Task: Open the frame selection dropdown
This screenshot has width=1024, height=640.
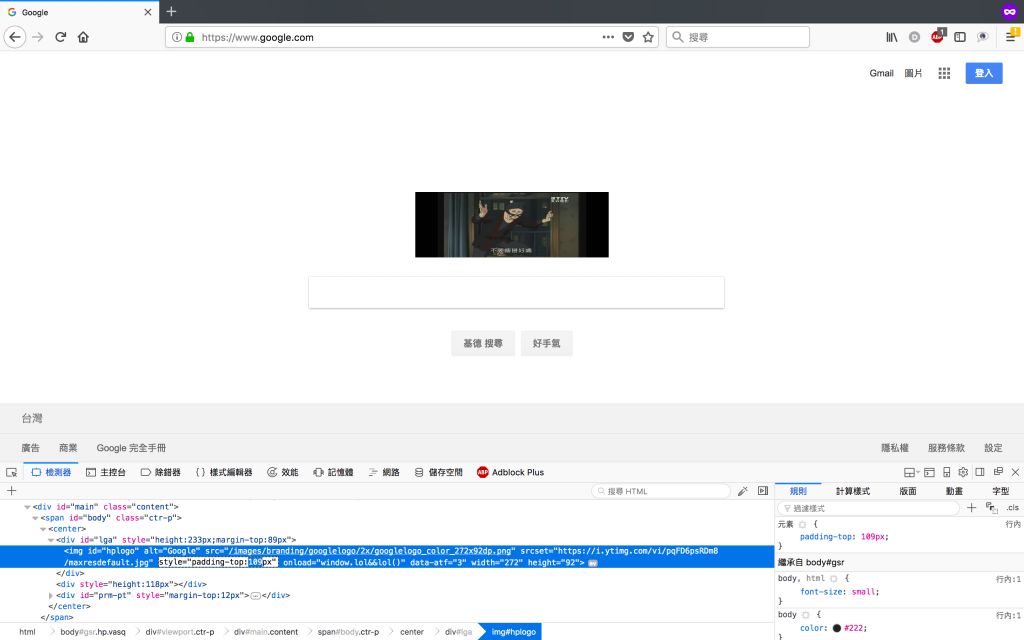Action: coord(912,472)
